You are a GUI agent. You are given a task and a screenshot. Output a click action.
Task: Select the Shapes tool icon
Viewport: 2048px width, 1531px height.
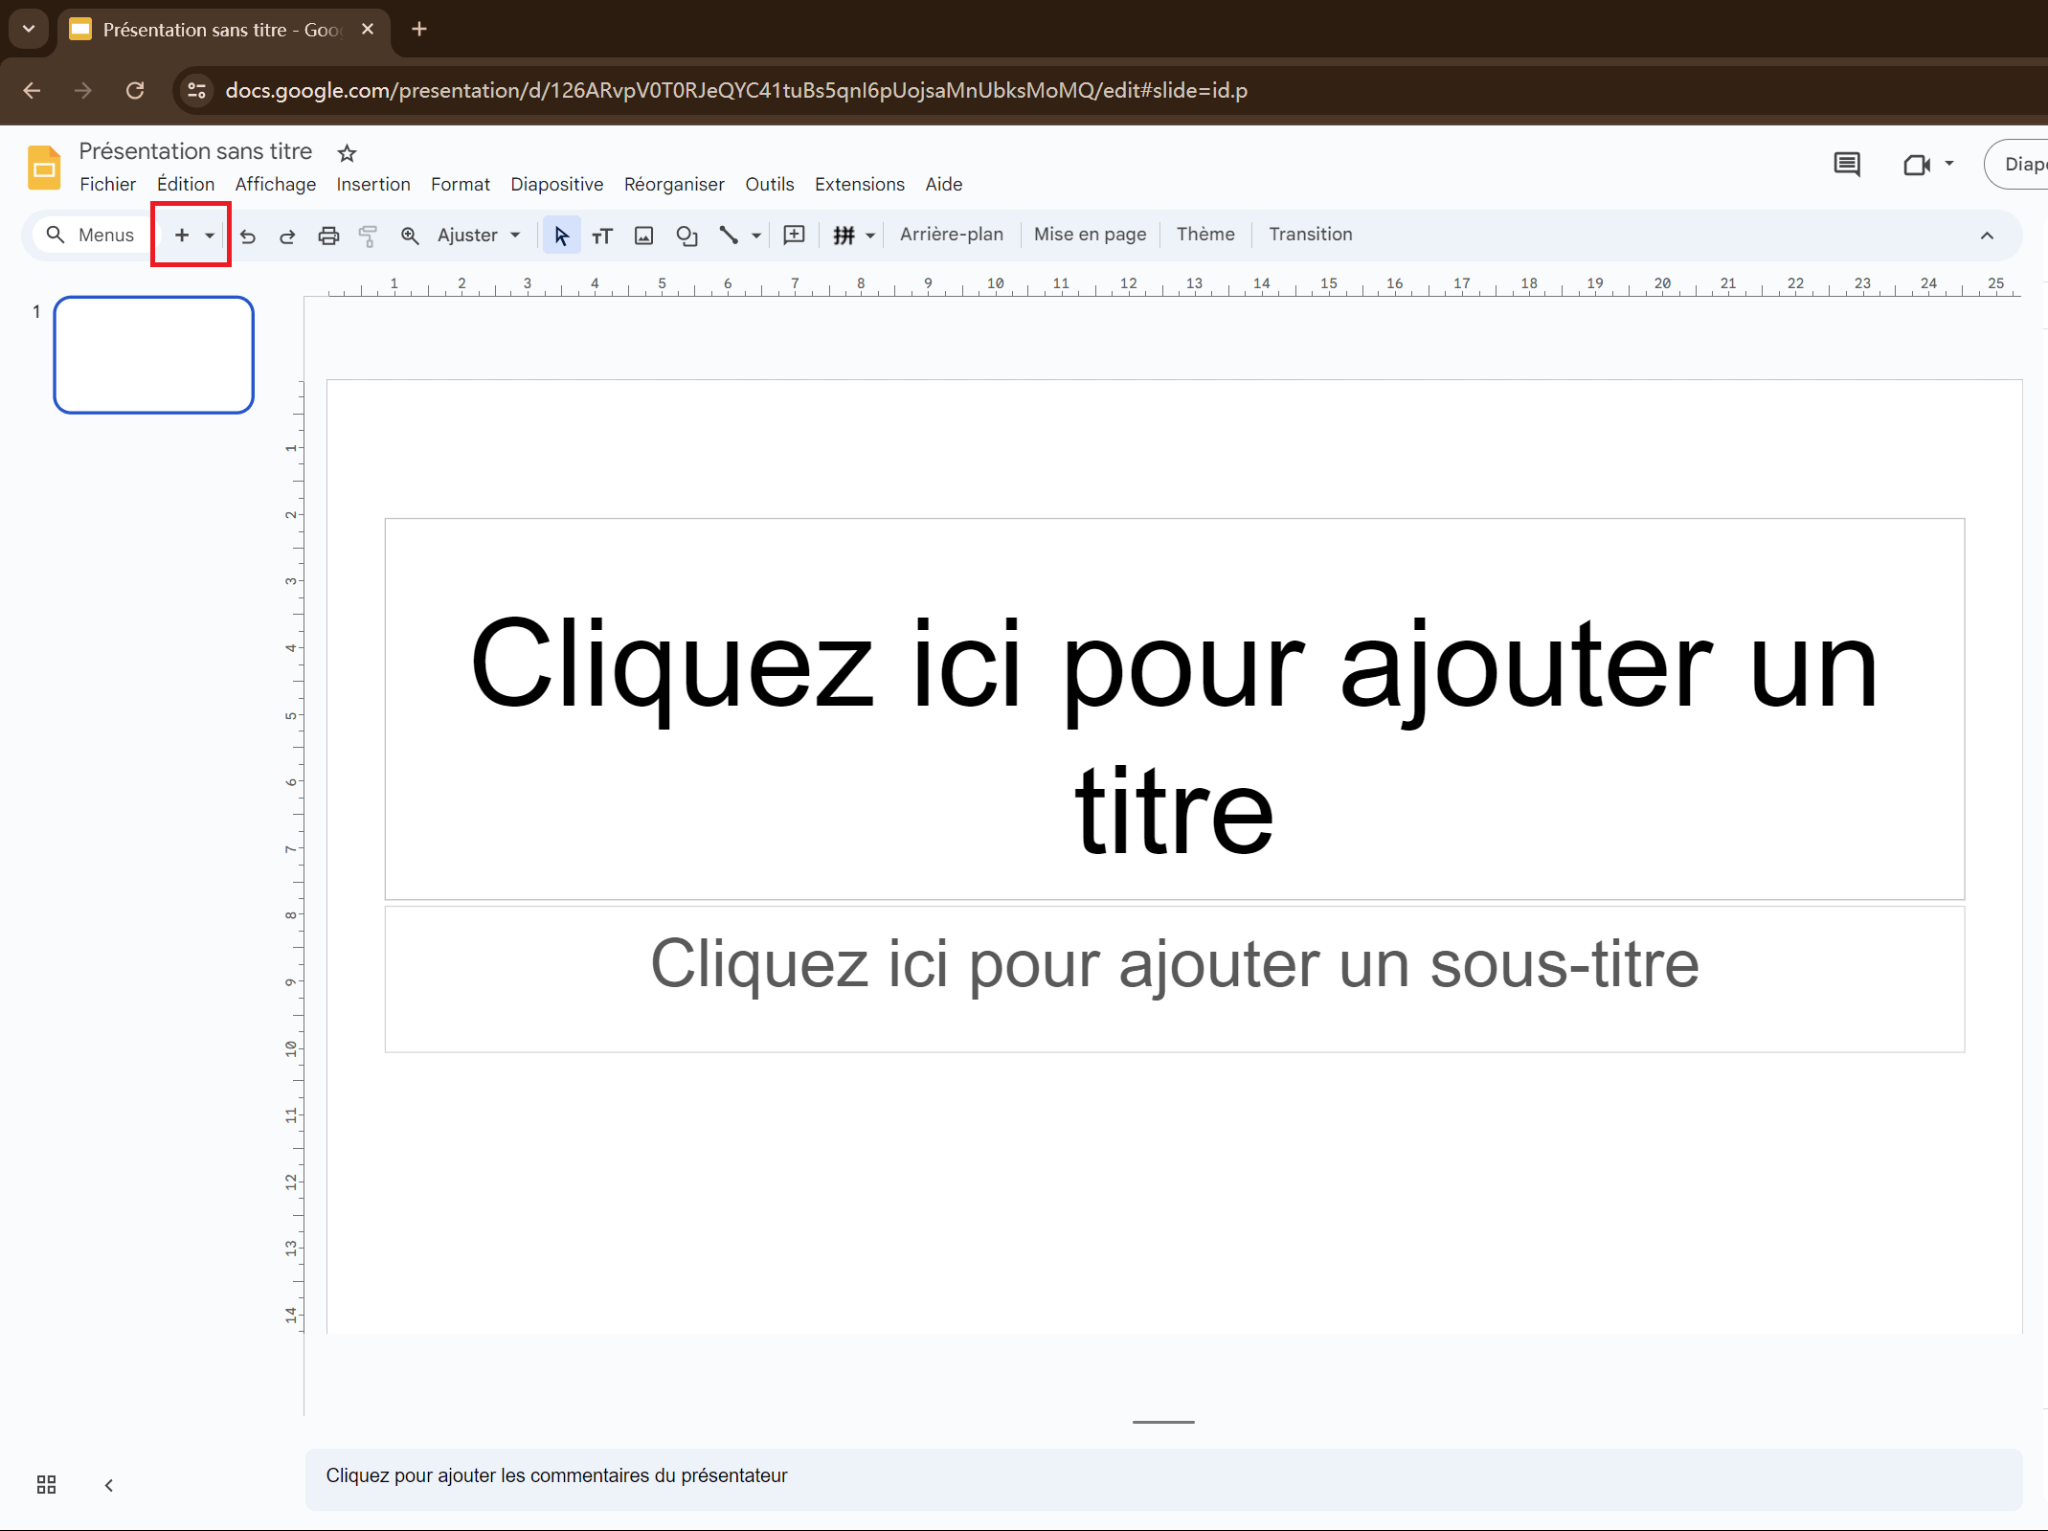pyautogui.click(x=686, y=236)
